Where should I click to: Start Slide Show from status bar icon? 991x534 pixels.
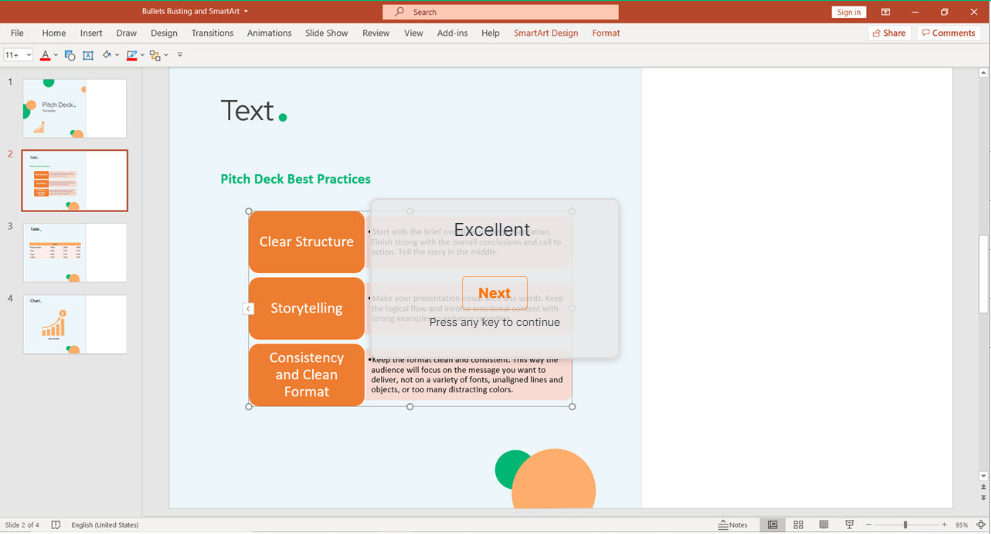(849, 525)
